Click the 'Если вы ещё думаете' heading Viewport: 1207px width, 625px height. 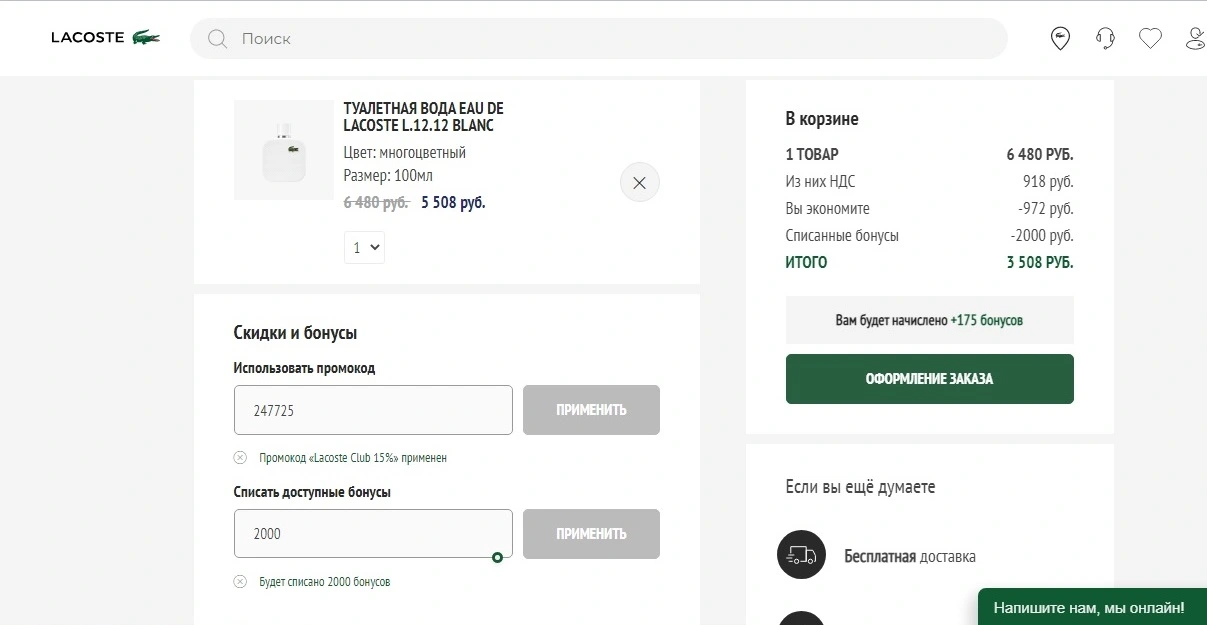(x=860, y=488)
